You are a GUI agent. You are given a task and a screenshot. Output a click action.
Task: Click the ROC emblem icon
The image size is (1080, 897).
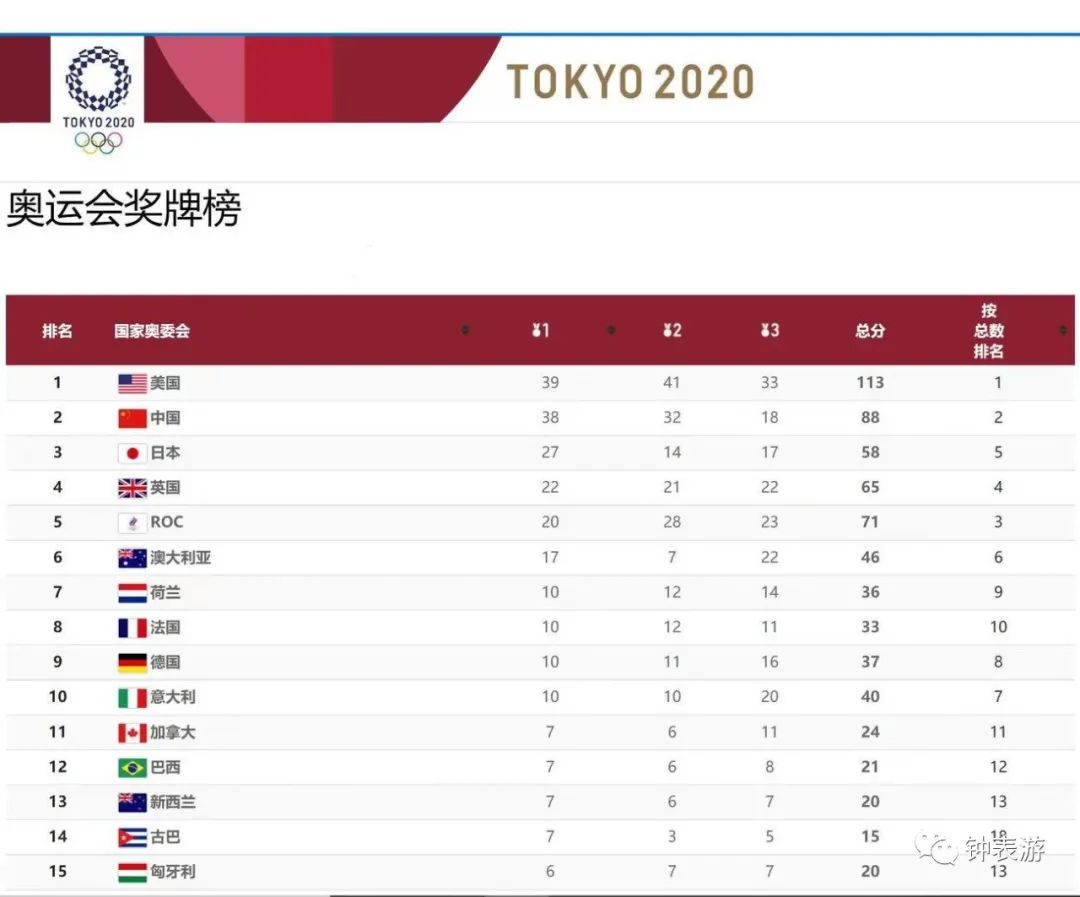[132, 523]
